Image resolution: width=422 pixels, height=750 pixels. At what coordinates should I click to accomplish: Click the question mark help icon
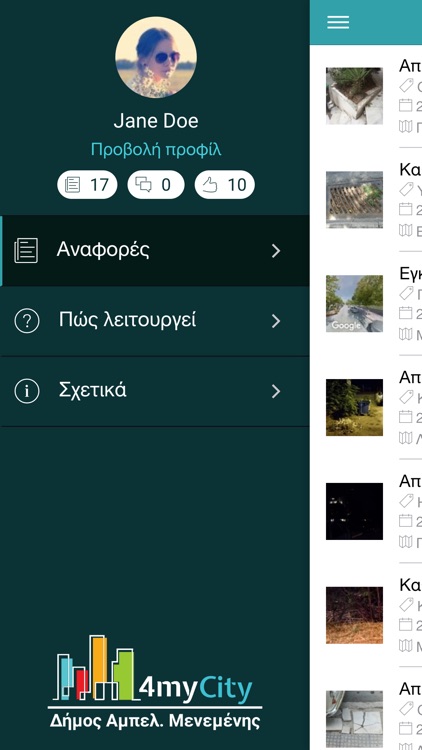click(x=27, y=321)
